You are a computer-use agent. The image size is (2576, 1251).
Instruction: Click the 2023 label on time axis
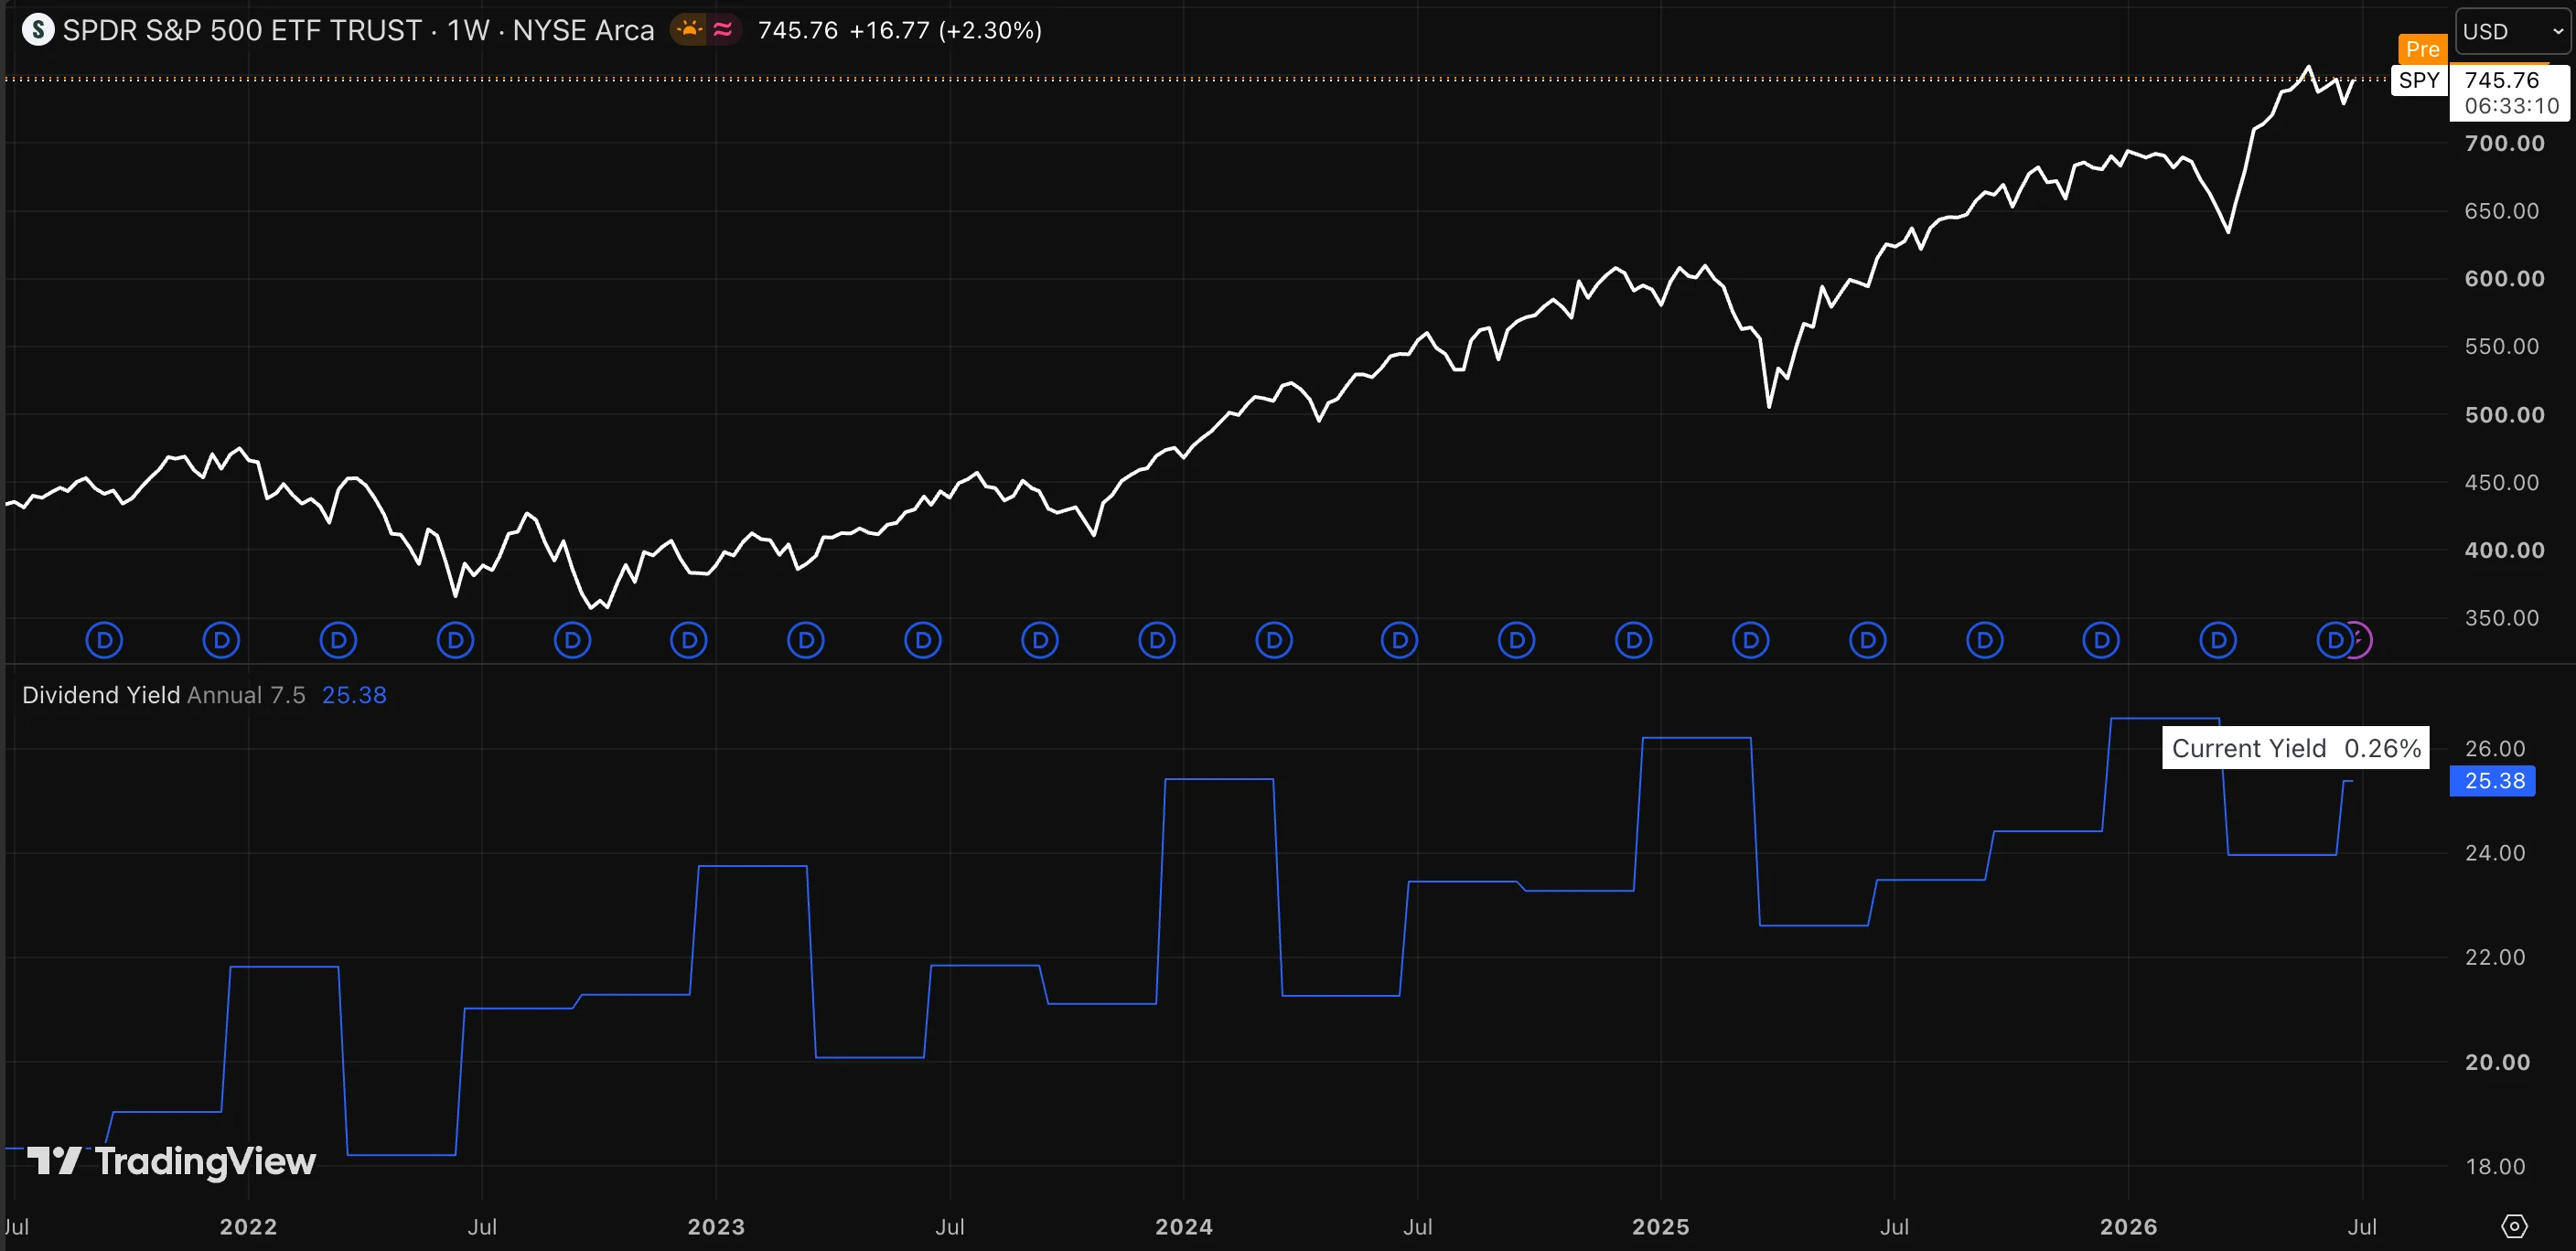[716, 1227]
